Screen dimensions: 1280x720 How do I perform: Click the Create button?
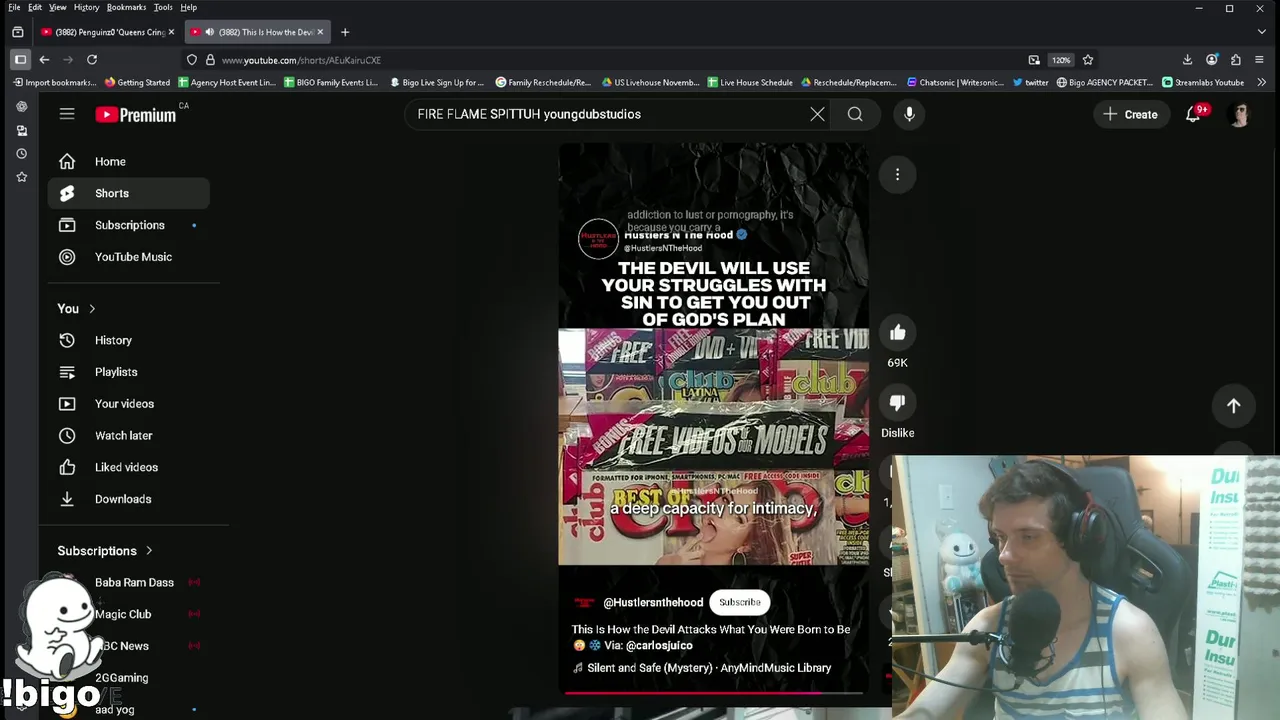1130,114
